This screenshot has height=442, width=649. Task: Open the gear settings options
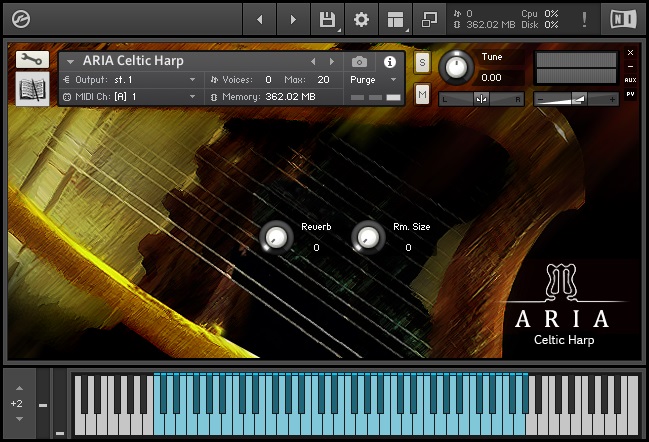361,19
